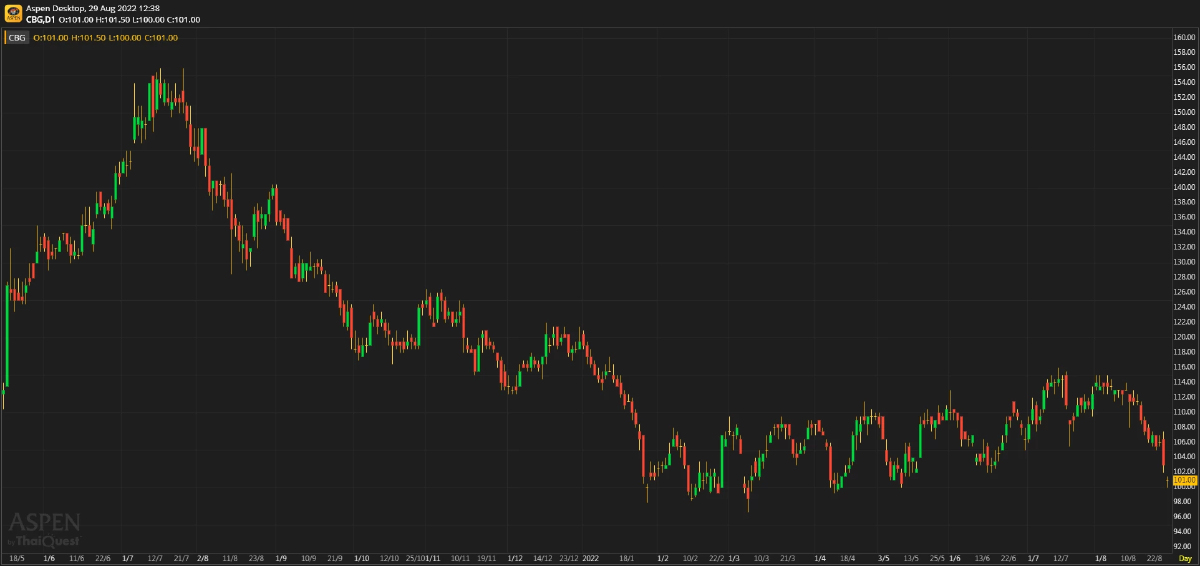Click the 92.00 price axis label
Viewport: 1200px width, 566px height.
(x=1184, y=547)
